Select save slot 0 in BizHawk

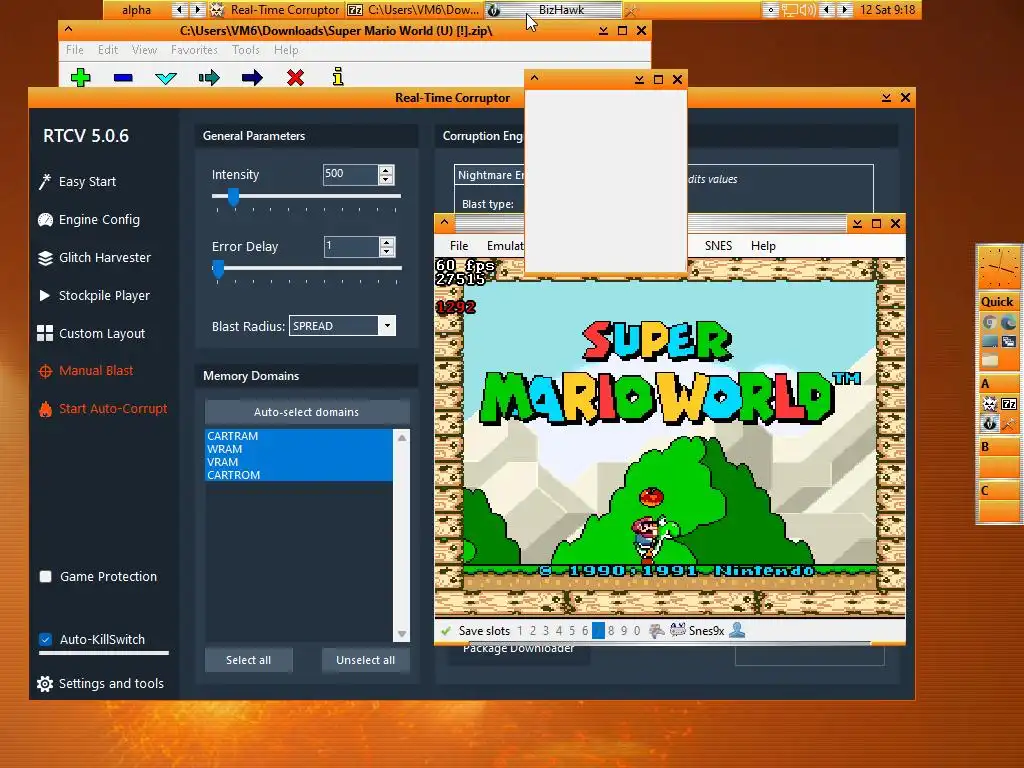[x=637, y=631]
